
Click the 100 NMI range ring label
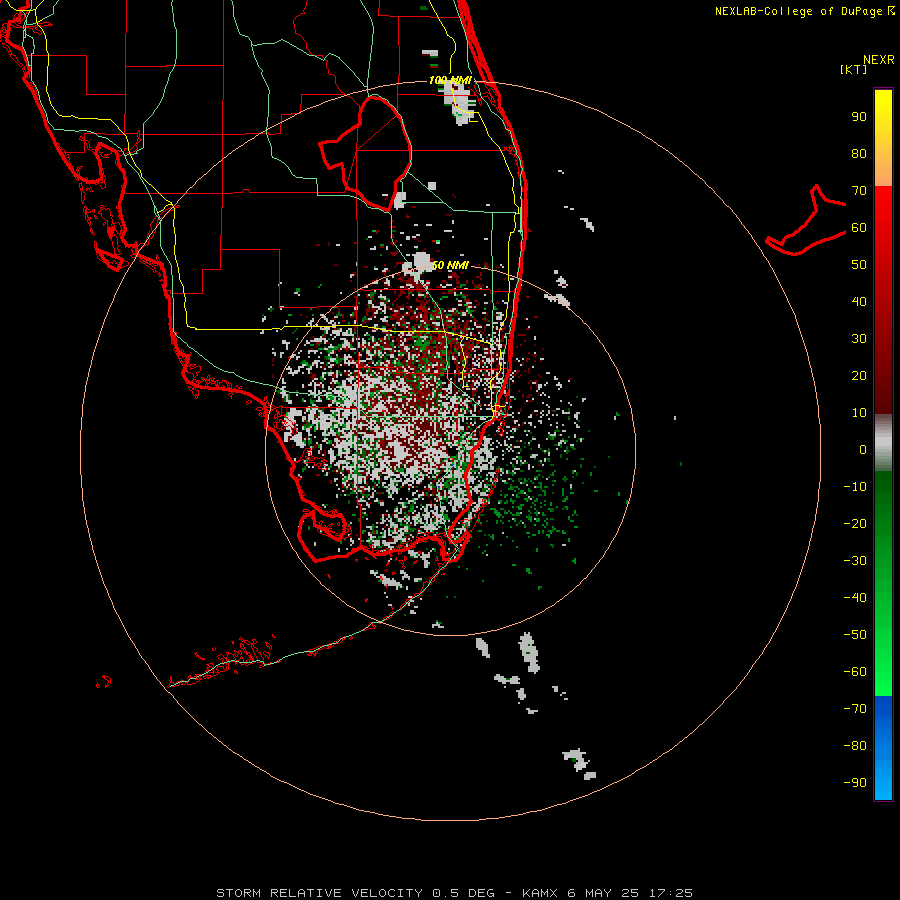click(450, 80)
